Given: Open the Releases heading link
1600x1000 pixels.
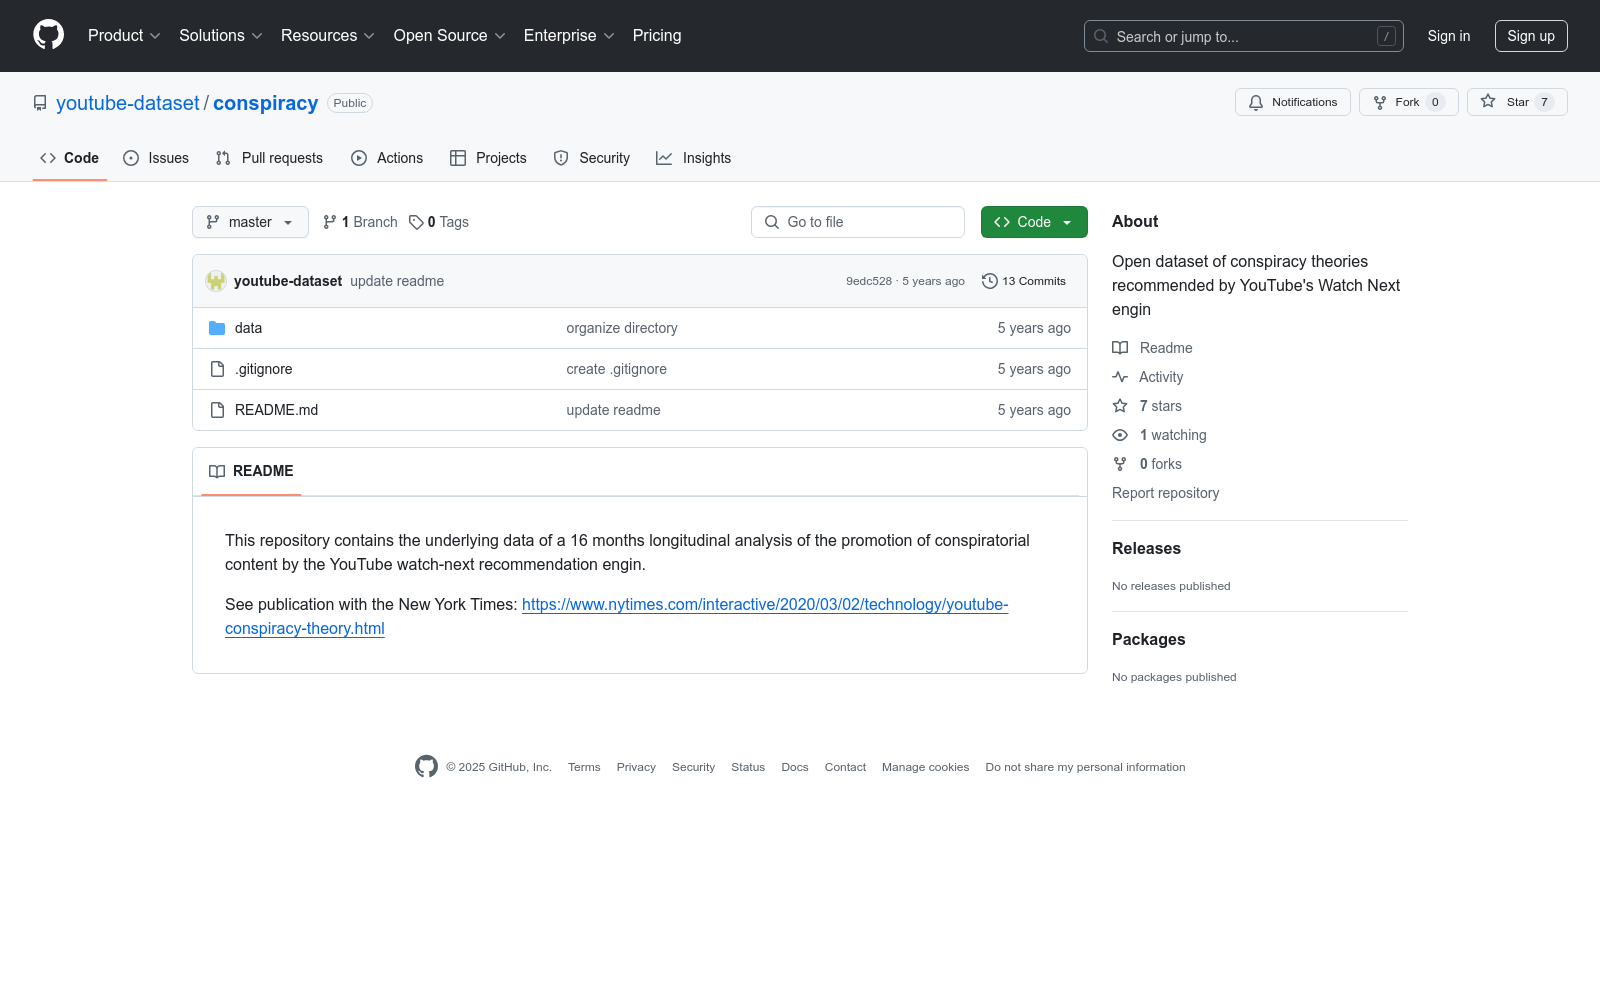Looking at the screenshot, I should pos(1146,548).
